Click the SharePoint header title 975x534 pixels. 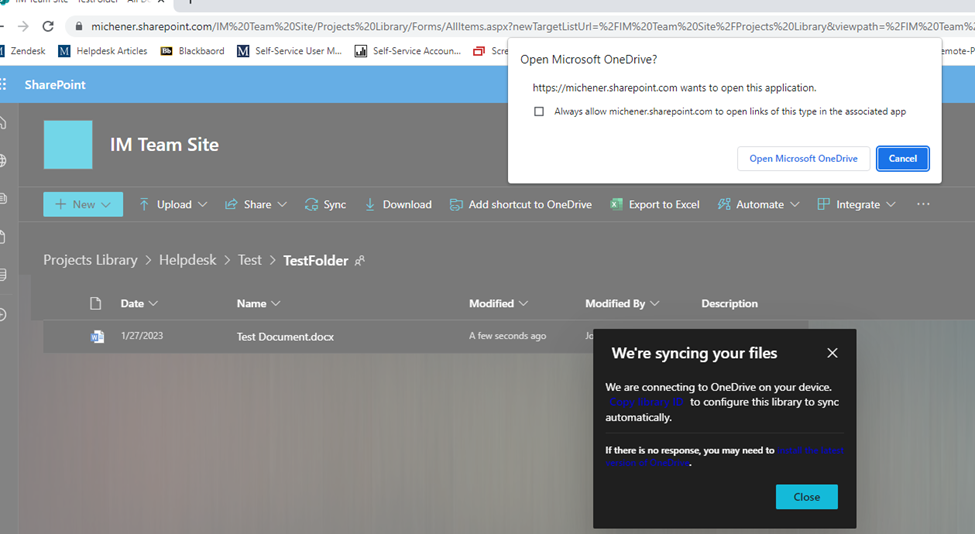tap(55, 85)
